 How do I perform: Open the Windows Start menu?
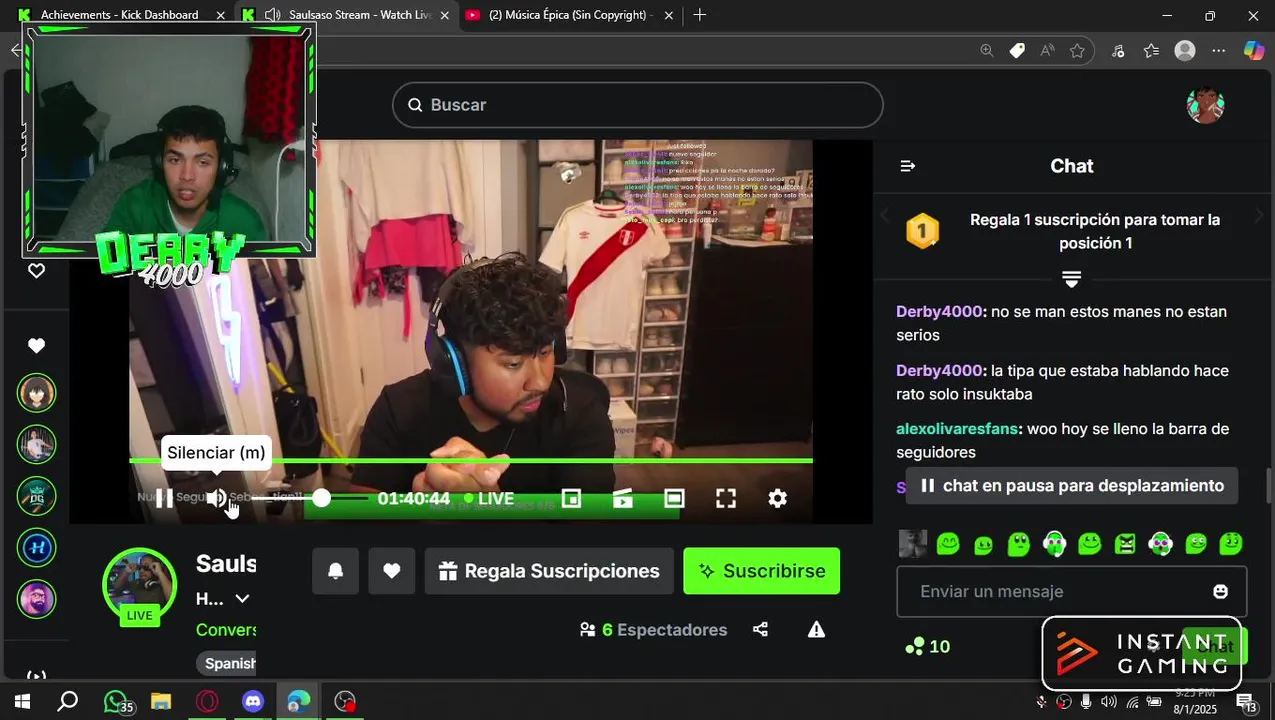click(22, 701)
